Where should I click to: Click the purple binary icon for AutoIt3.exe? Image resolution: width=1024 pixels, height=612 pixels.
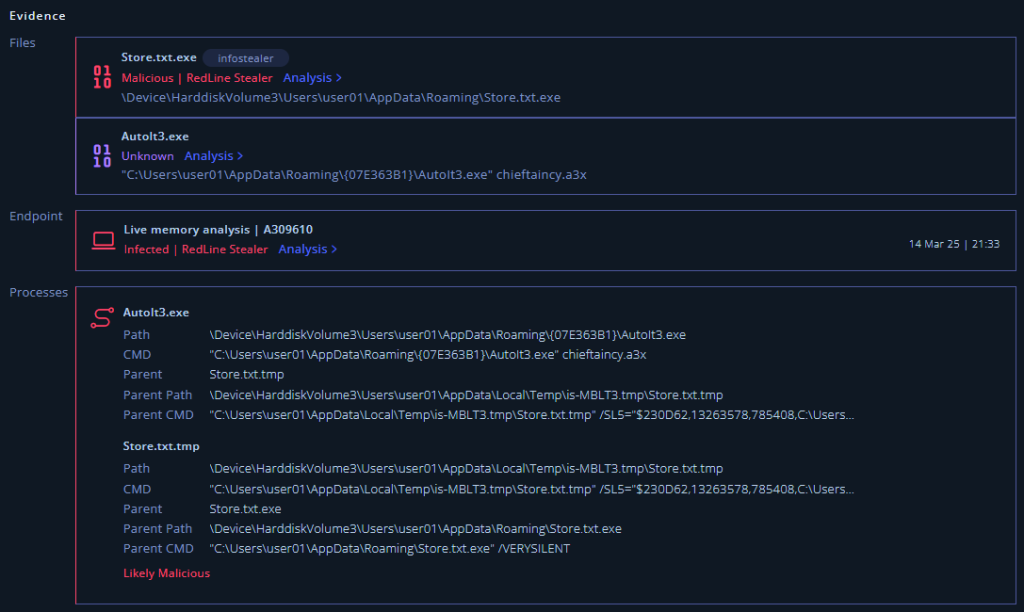point(102,156)
